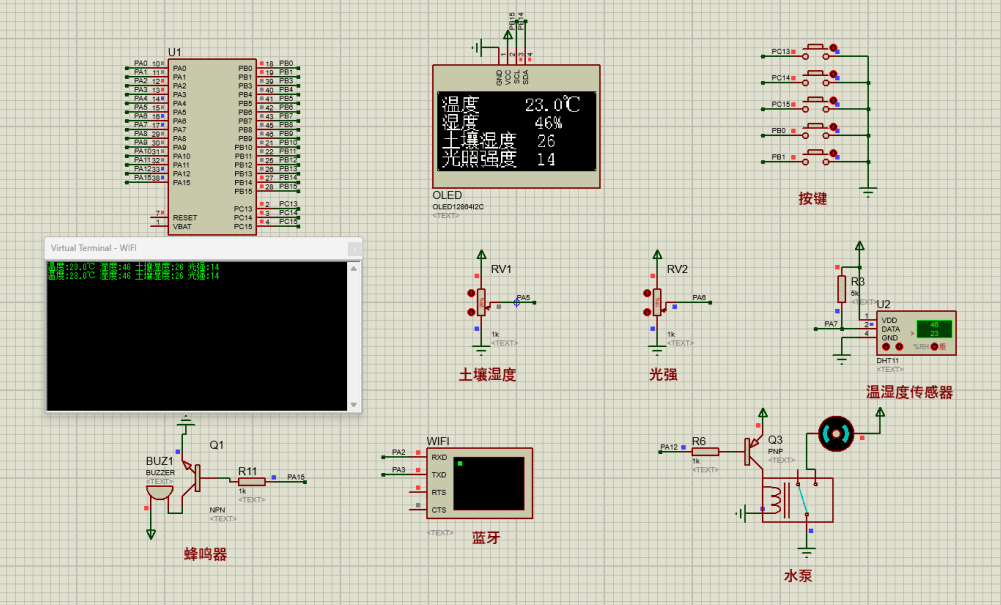Select the Q1 NPN transistor
This screenshot has width=1001, height=605.
pyautogui.click(x=194, y=478)
